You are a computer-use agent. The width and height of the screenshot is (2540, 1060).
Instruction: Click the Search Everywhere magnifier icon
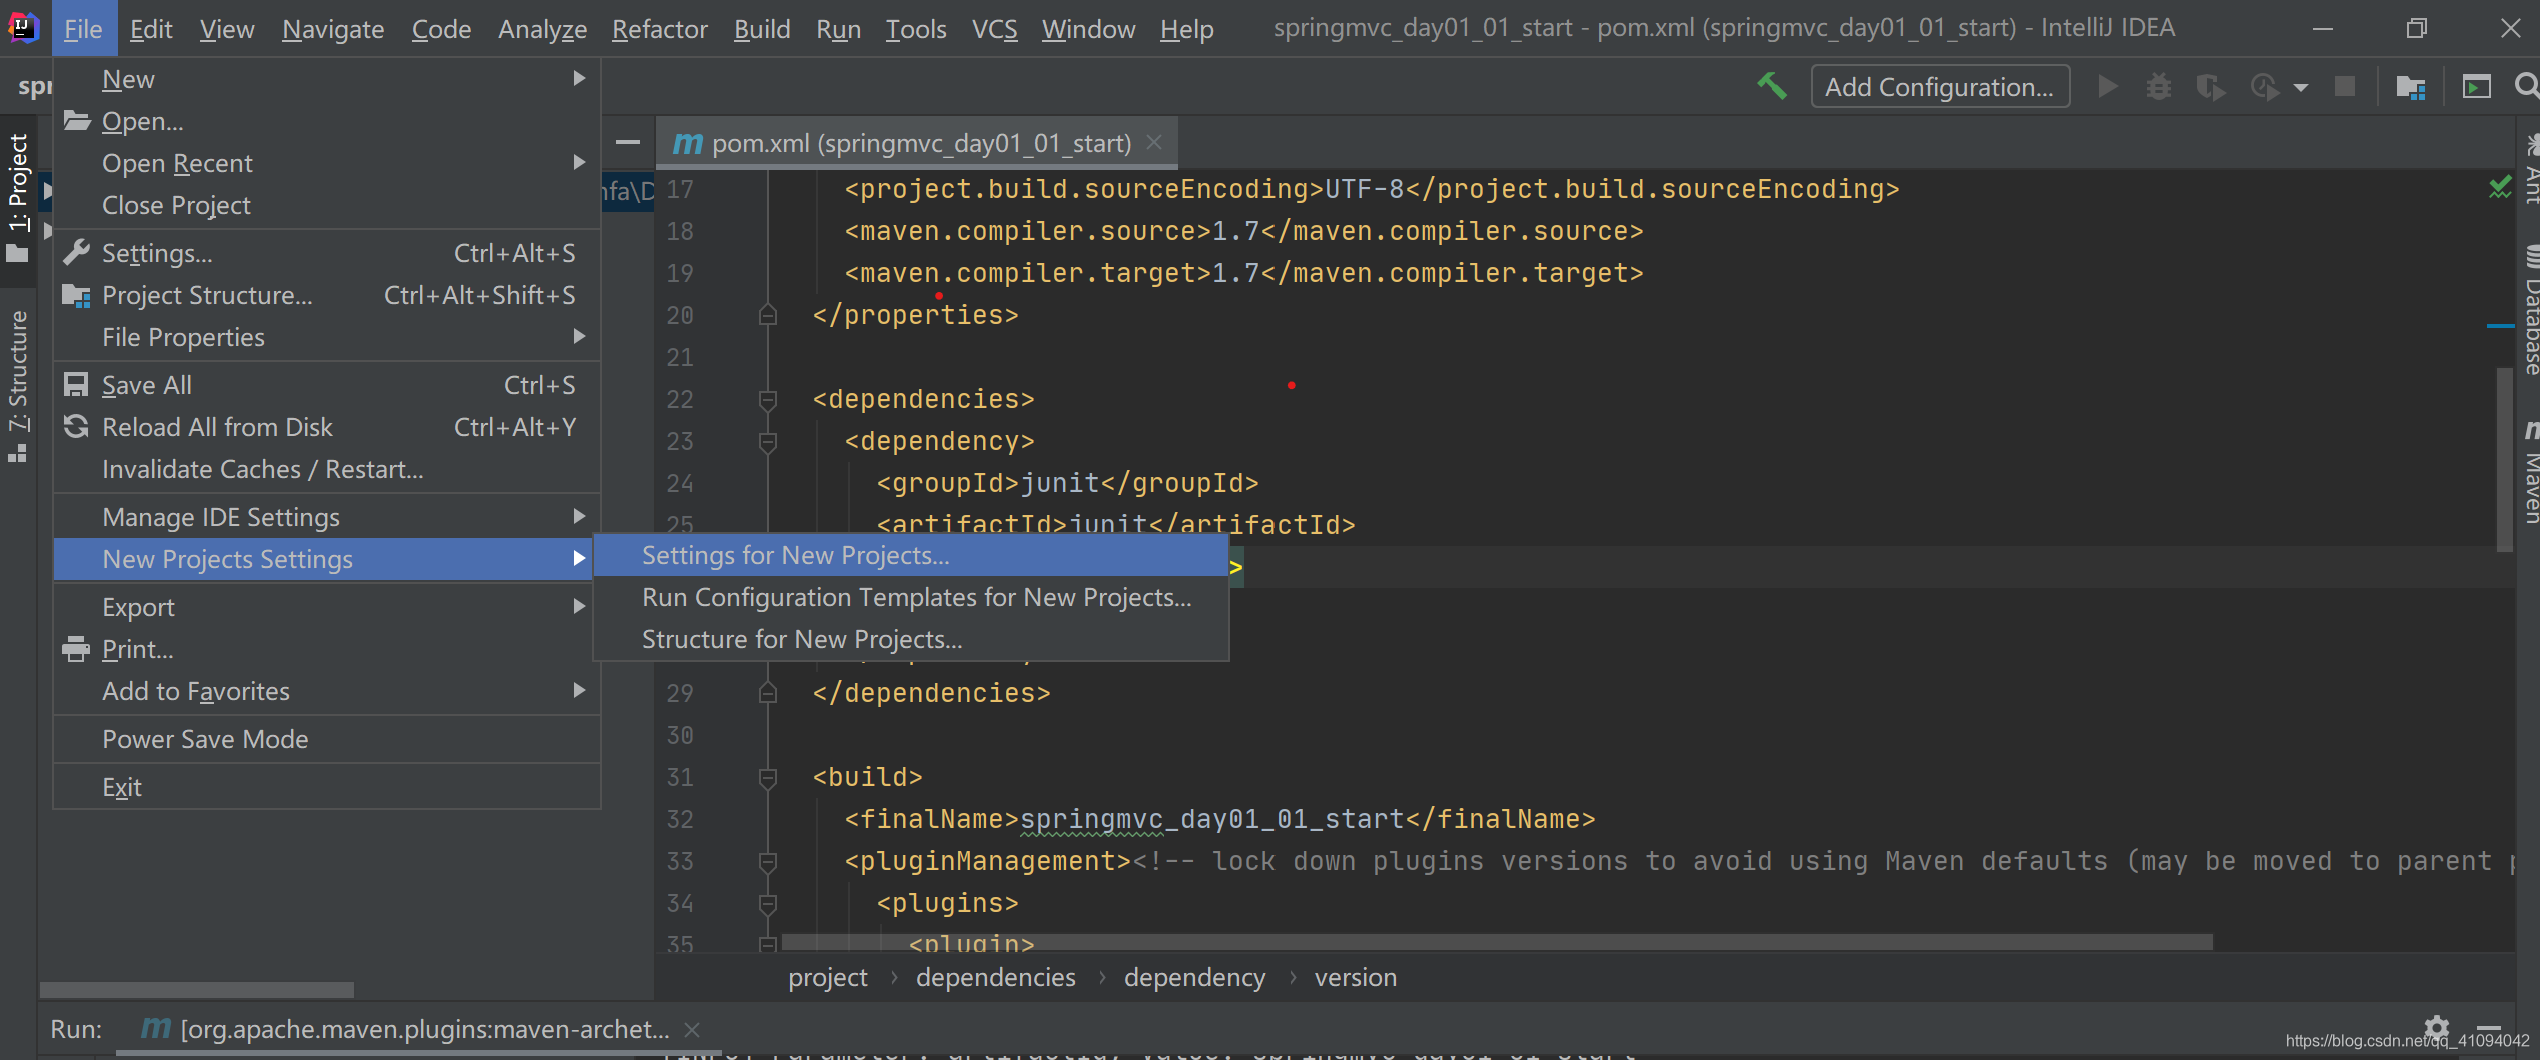click(x=2527, y=87)
